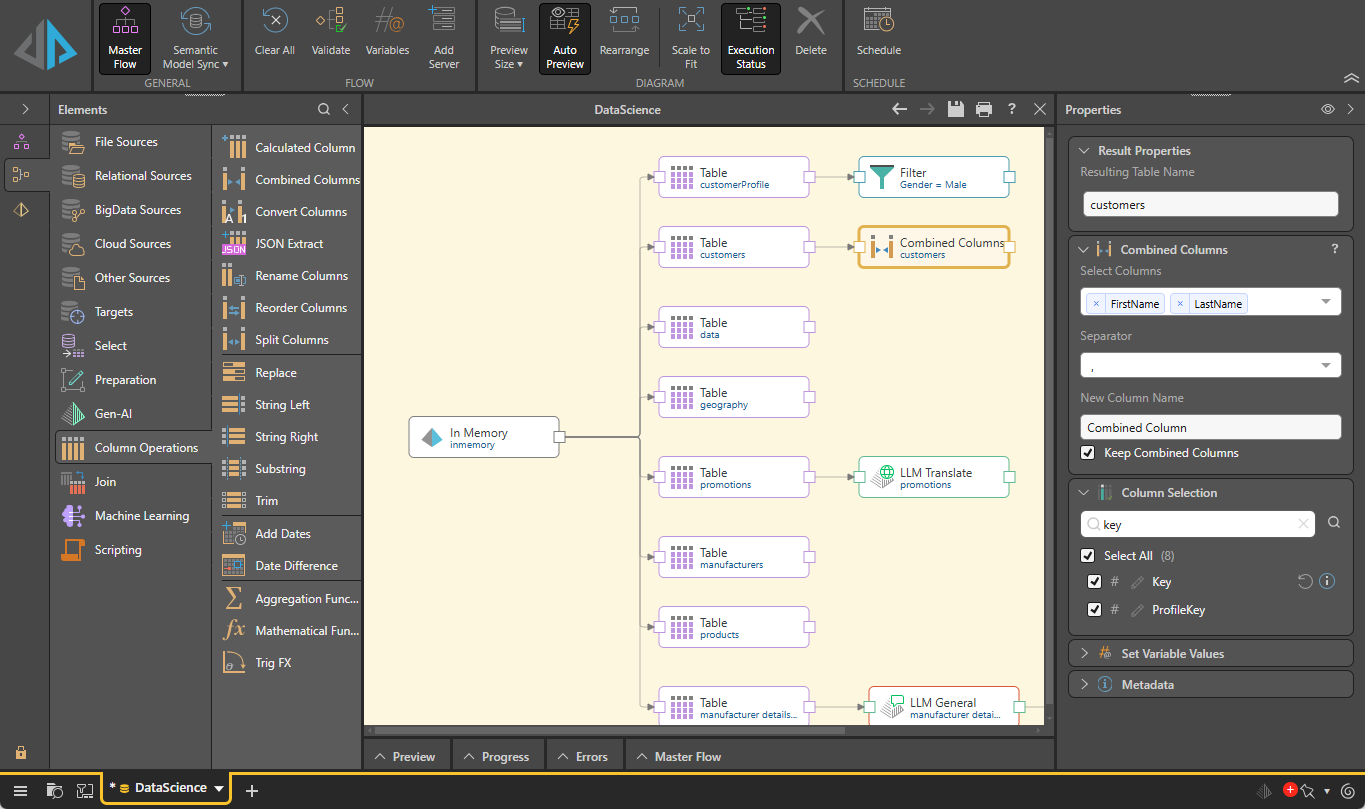Viewport: 1365px width, 809px height.
Task: Uncheck the Key column checkbox
Action: (1094, 582)
